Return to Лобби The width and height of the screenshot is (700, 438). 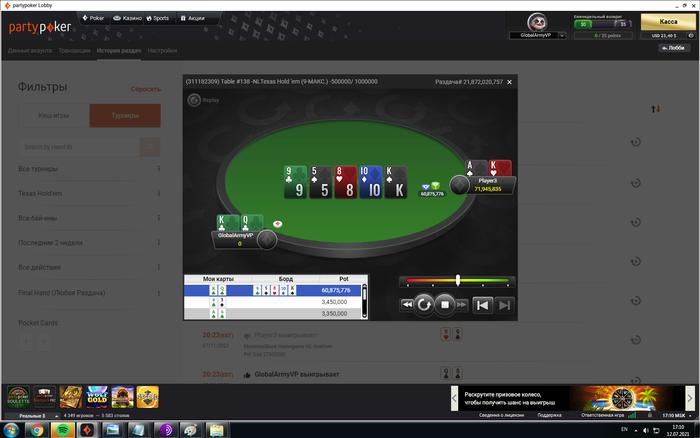[674, 48]
